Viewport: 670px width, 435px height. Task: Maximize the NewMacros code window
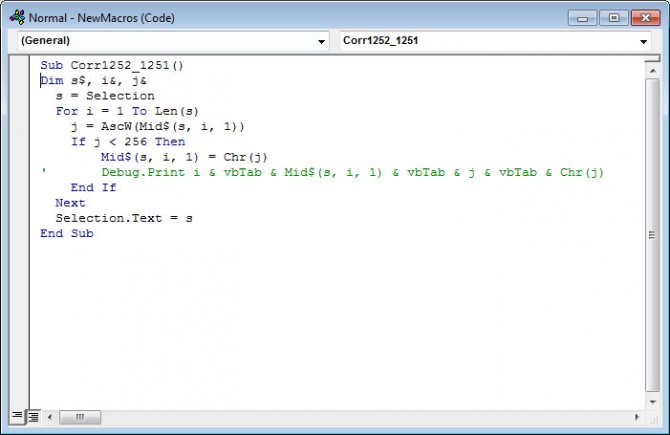612,17
